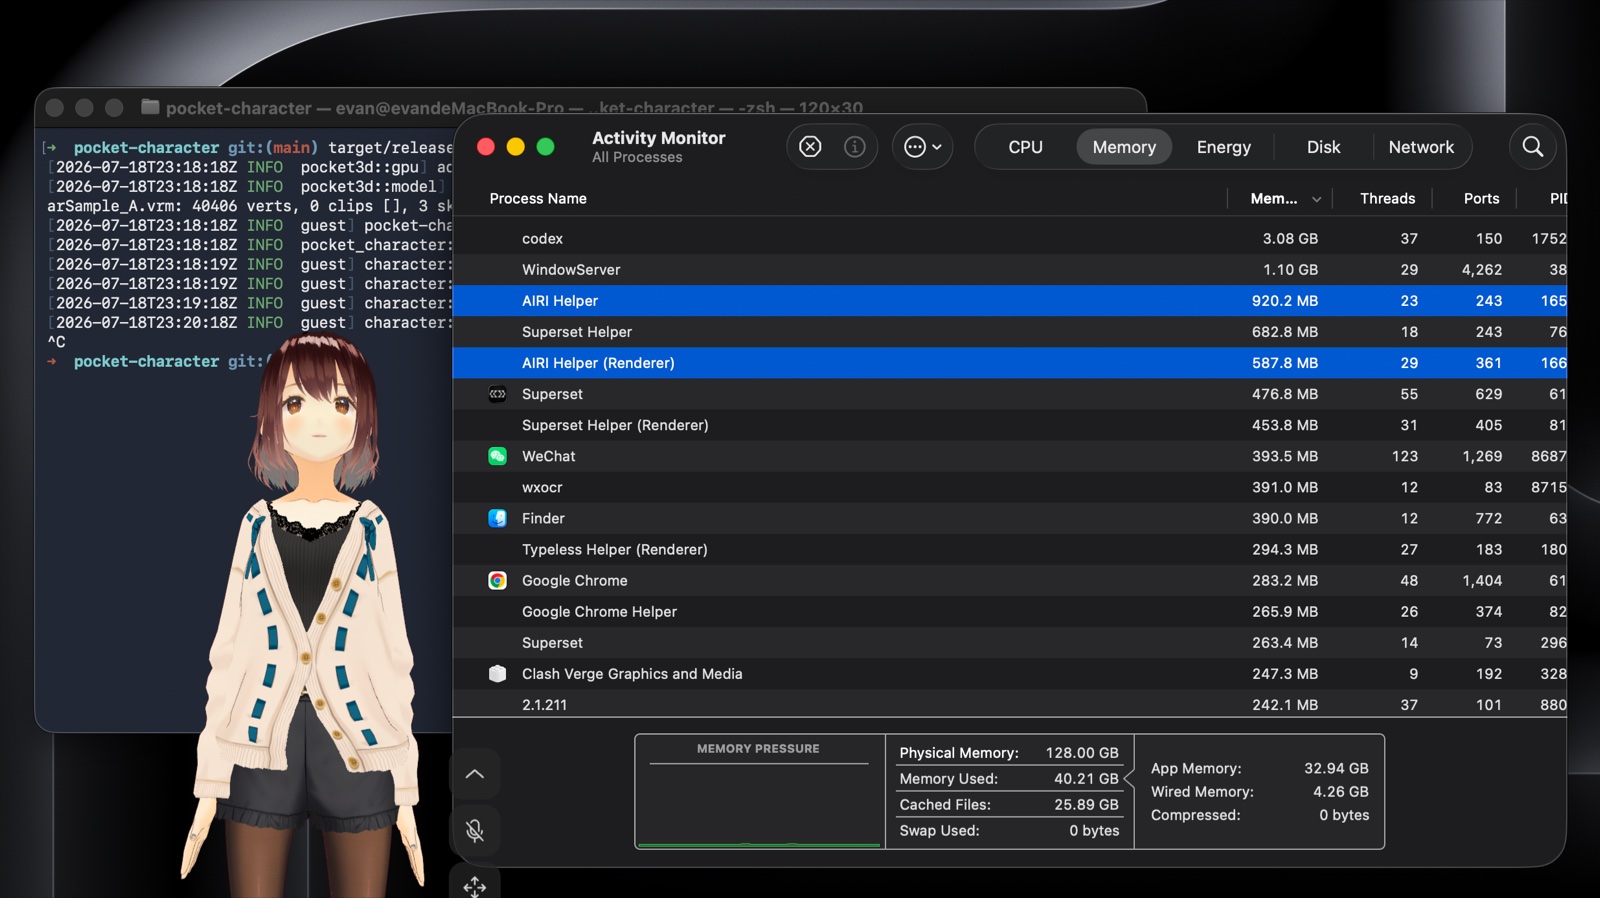The image size is (1600, 898).
Task: Click the Wired Memory 4.26 GB value
Action: [x=1341, y=792]
